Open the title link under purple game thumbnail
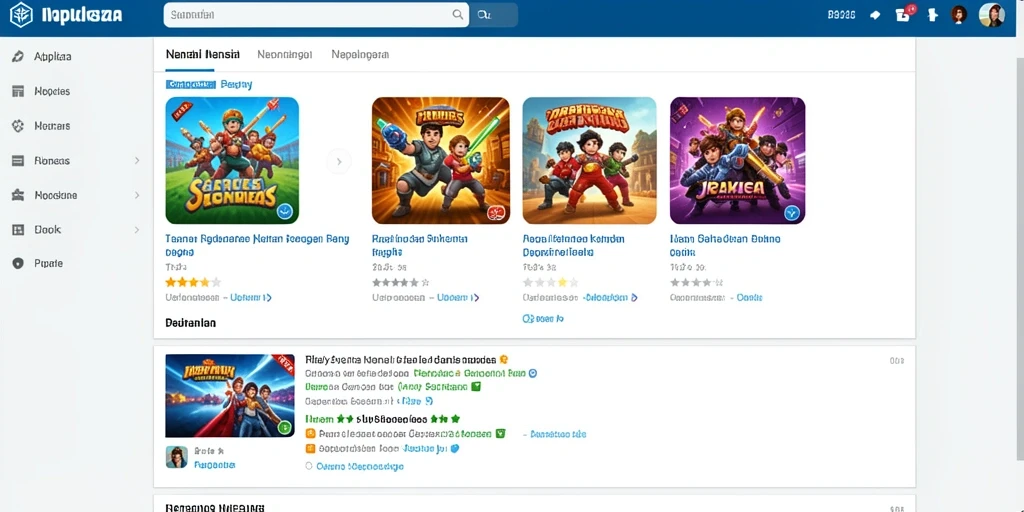The height and width of the screenshot is (512, 1024). coord(725,245)
